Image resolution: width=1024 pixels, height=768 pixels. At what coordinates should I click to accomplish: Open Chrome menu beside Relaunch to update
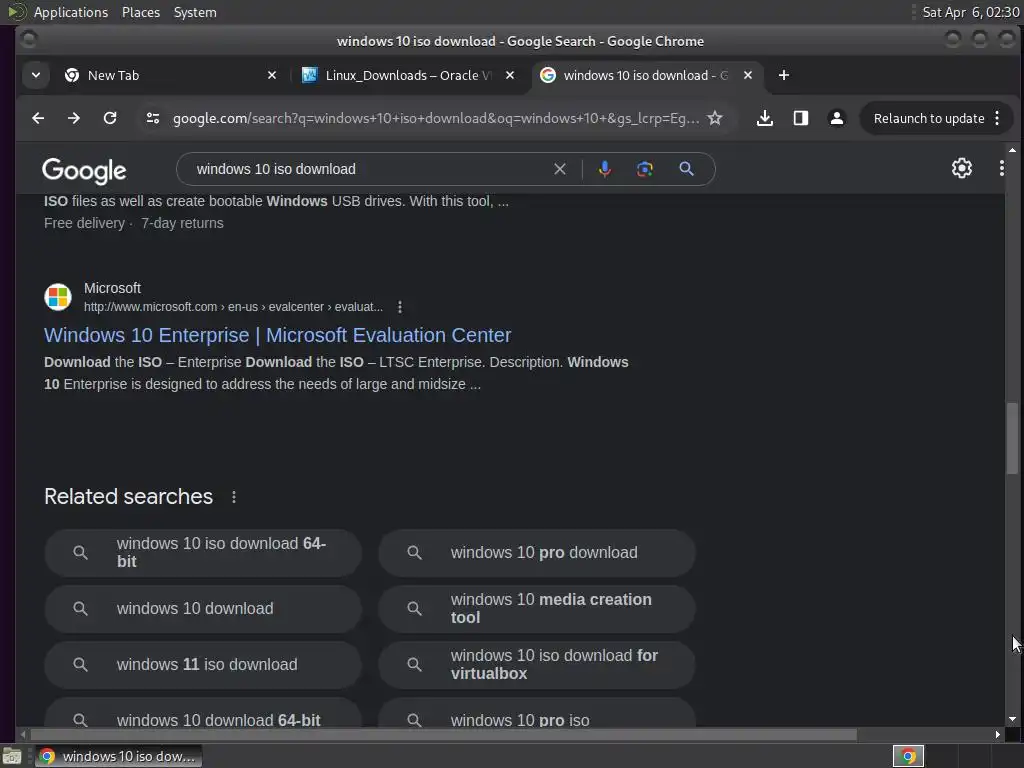point(997,118)
